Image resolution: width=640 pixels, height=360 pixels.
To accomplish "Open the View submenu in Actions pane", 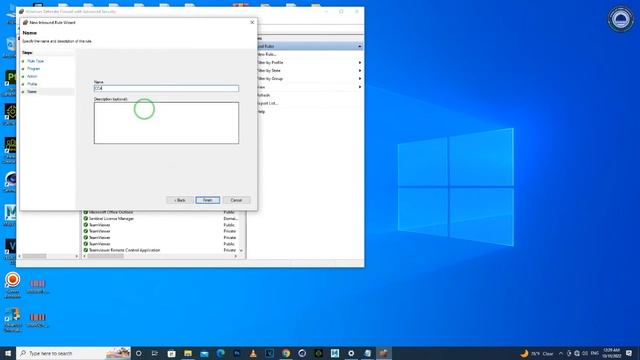I will point(309,87).
